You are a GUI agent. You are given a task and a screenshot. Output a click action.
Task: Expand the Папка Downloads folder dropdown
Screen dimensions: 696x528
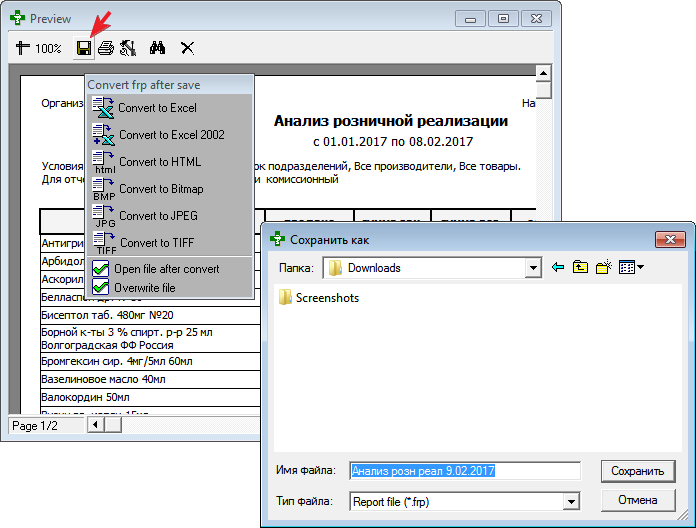pos(534,268)
